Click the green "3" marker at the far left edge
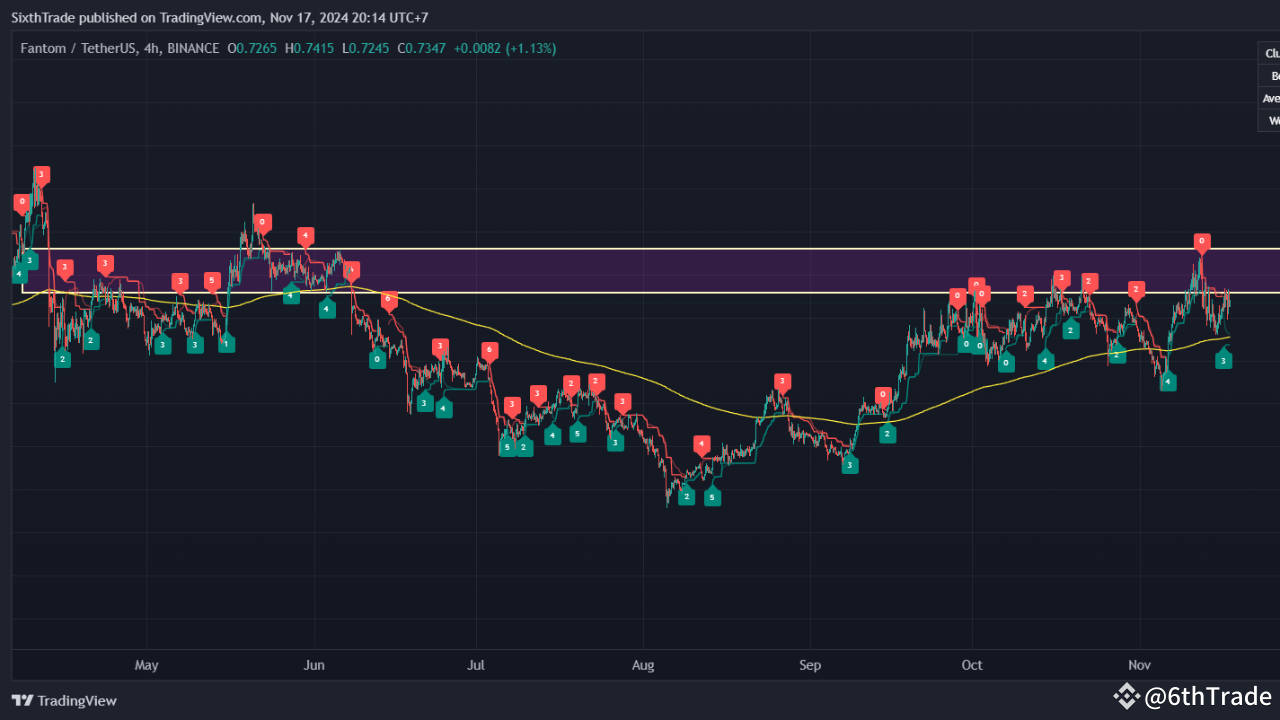 click(29, 259)
